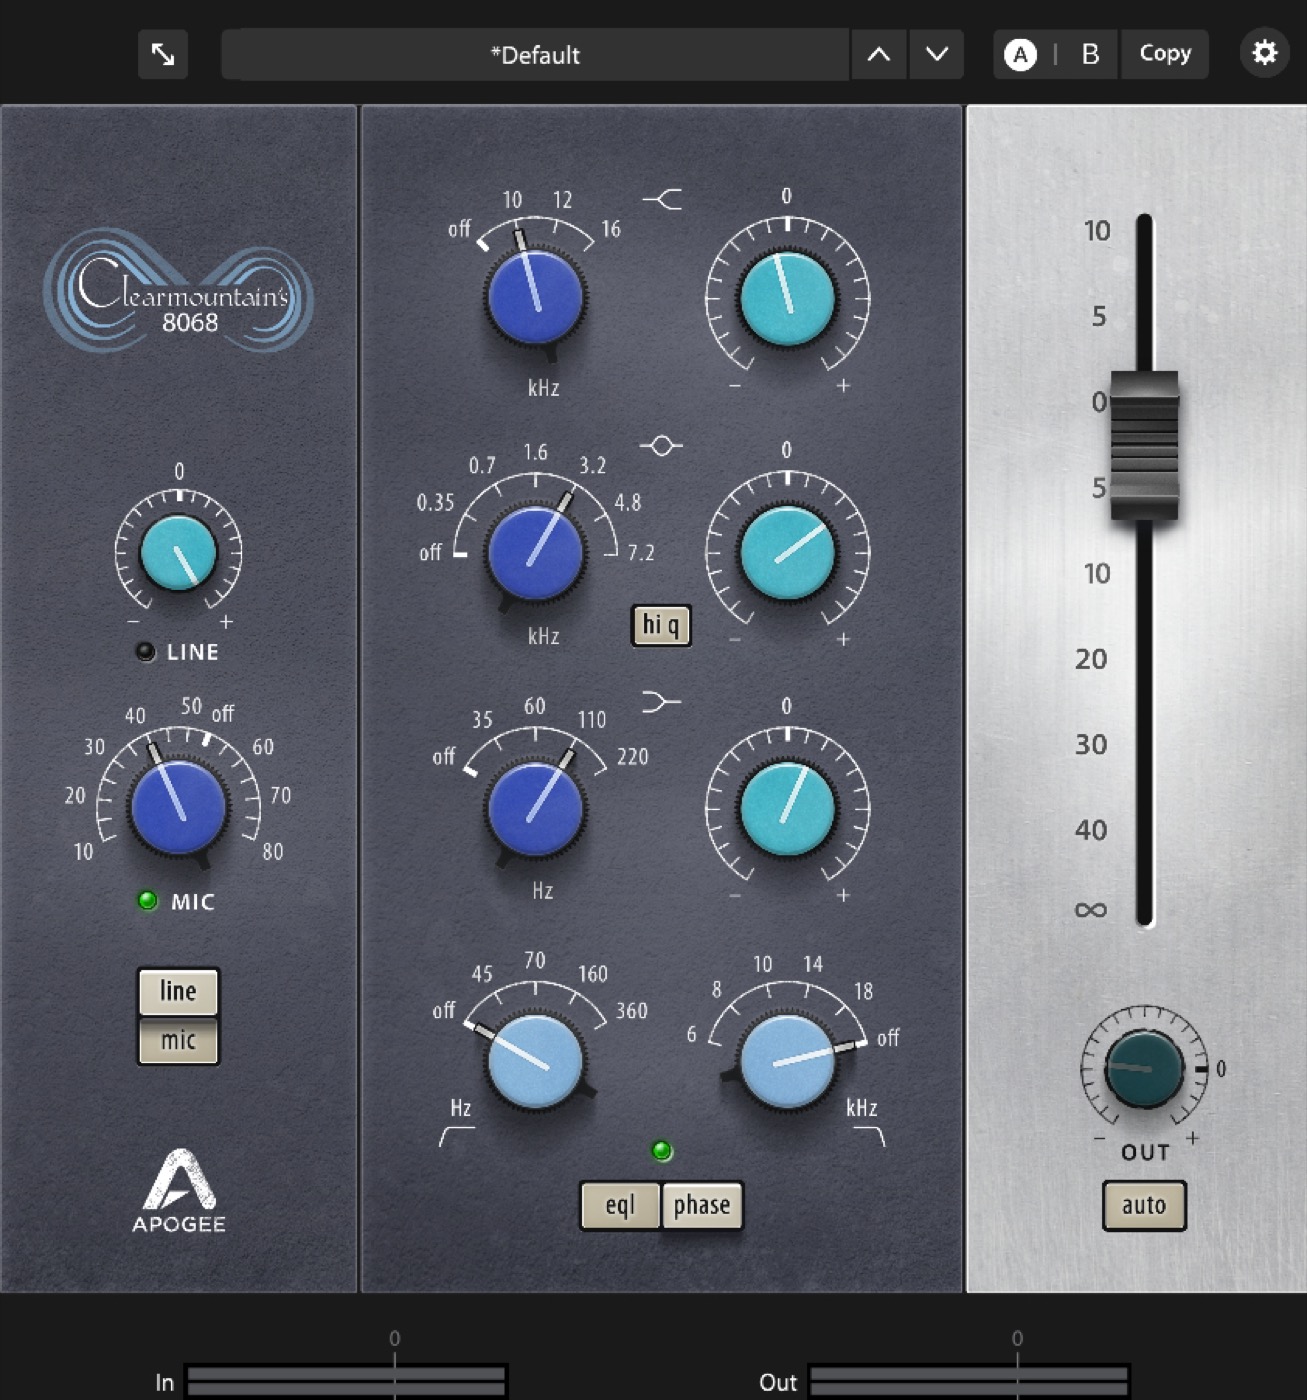Click the 220 label on low shelf knob
This screenshot has height=1400, width=1307.
632,756
